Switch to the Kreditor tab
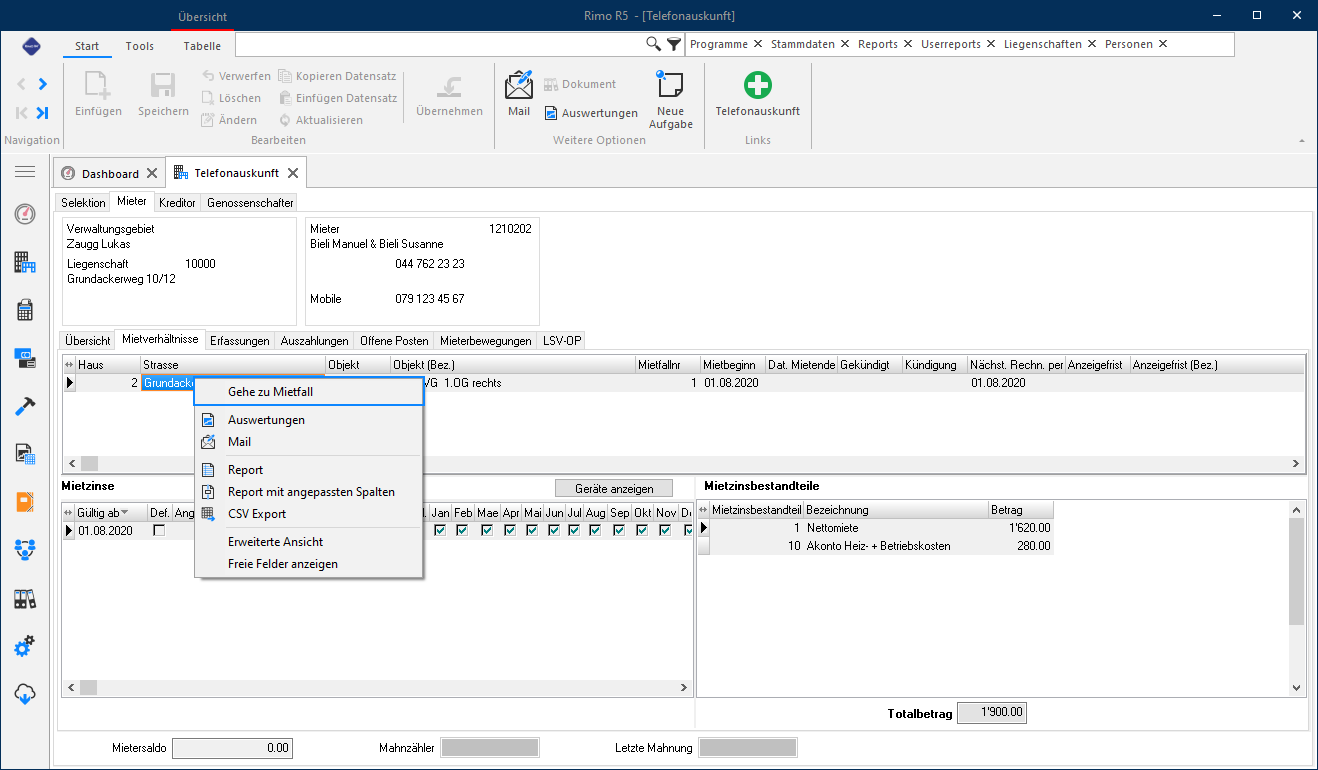Image resolution: width=1318 pixels, height=770 pixels. pos(177,203)
